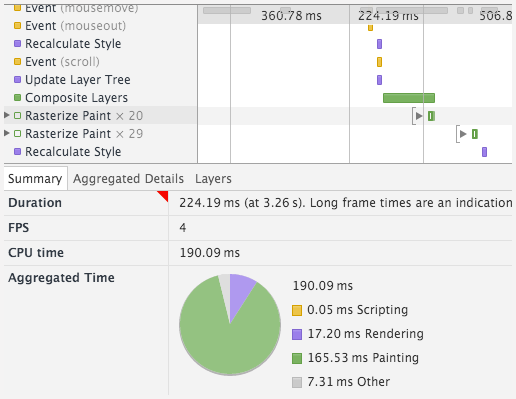The height and width of the screenshot is (399, 516).
Task: Click the Event (mouseout) record
Action: [x=75, y=26]
